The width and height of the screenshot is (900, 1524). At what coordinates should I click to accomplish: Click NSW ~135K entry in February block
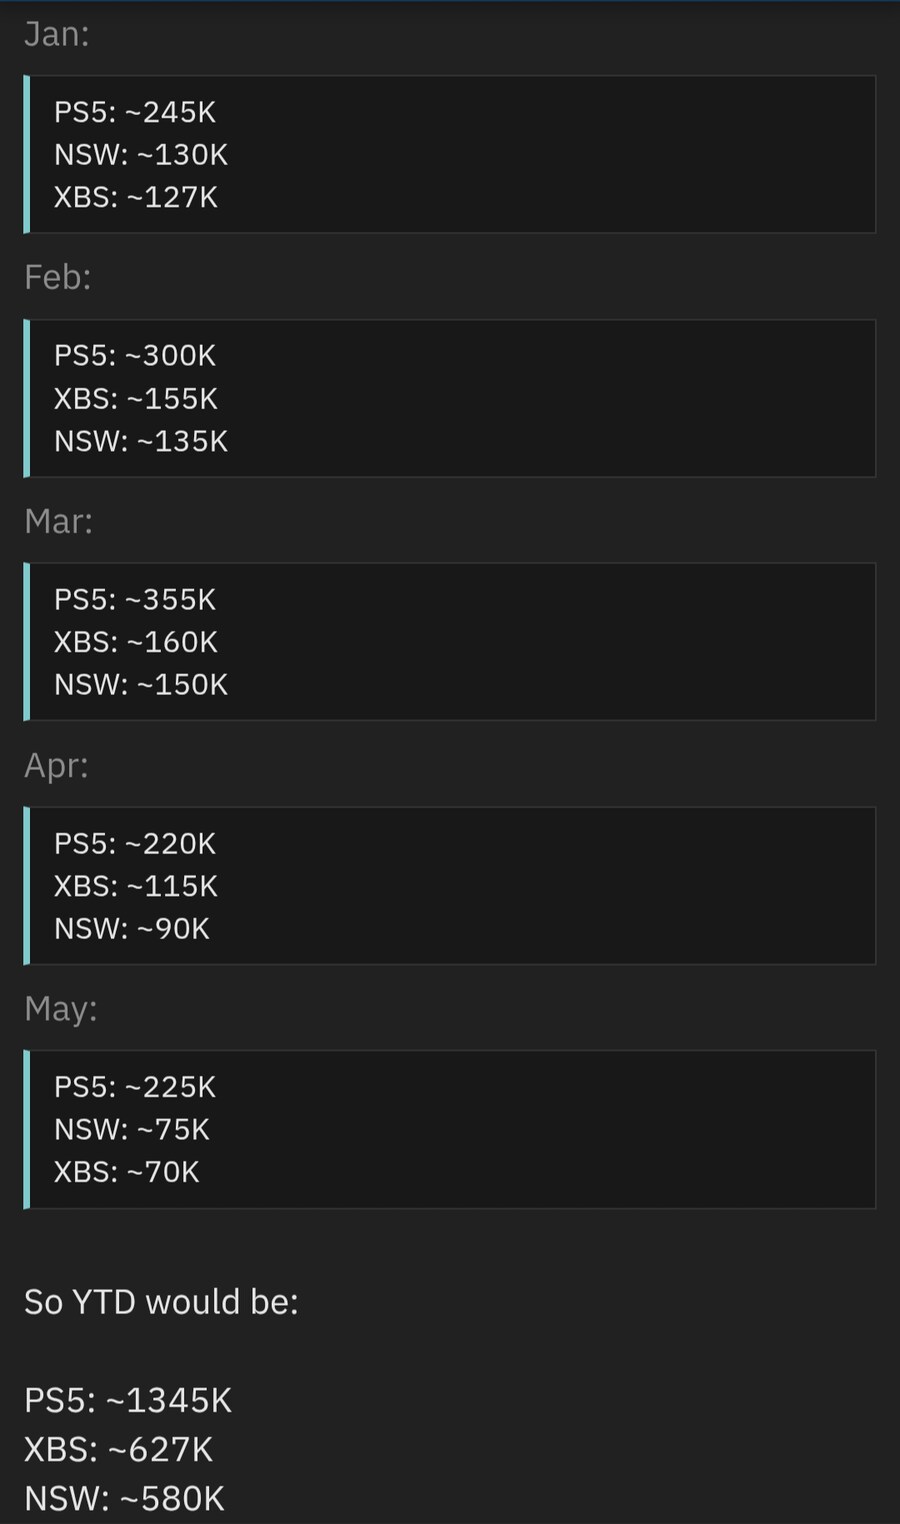pos(141,441)
